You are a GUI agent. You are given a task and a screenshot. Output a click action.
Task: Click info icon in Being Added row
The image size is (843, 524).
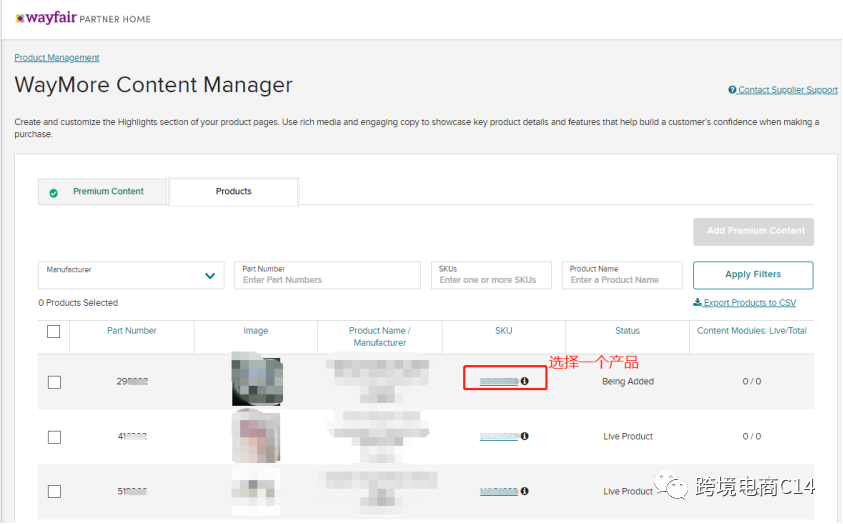pyautogui.click(x=525, y=381)
